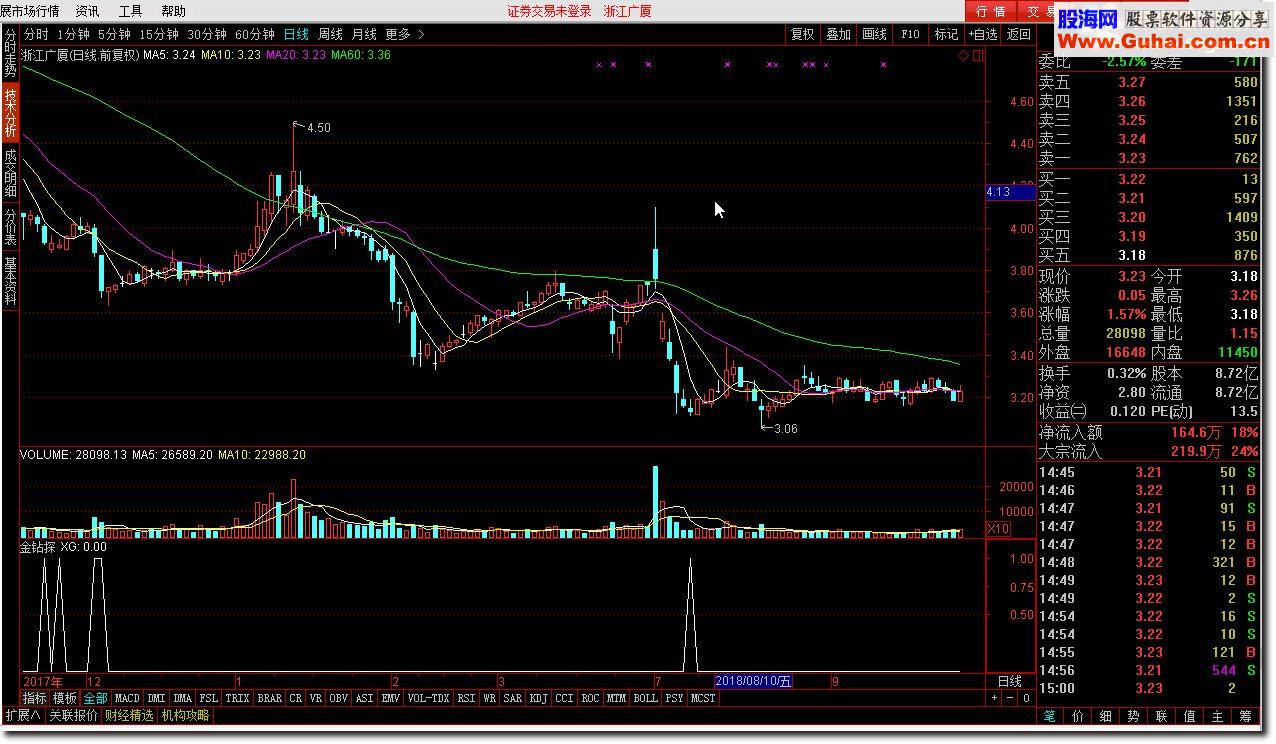Screen dimensions: 1276x744
Task: Open the 主 main force tab
Action: pos(1218,716)
